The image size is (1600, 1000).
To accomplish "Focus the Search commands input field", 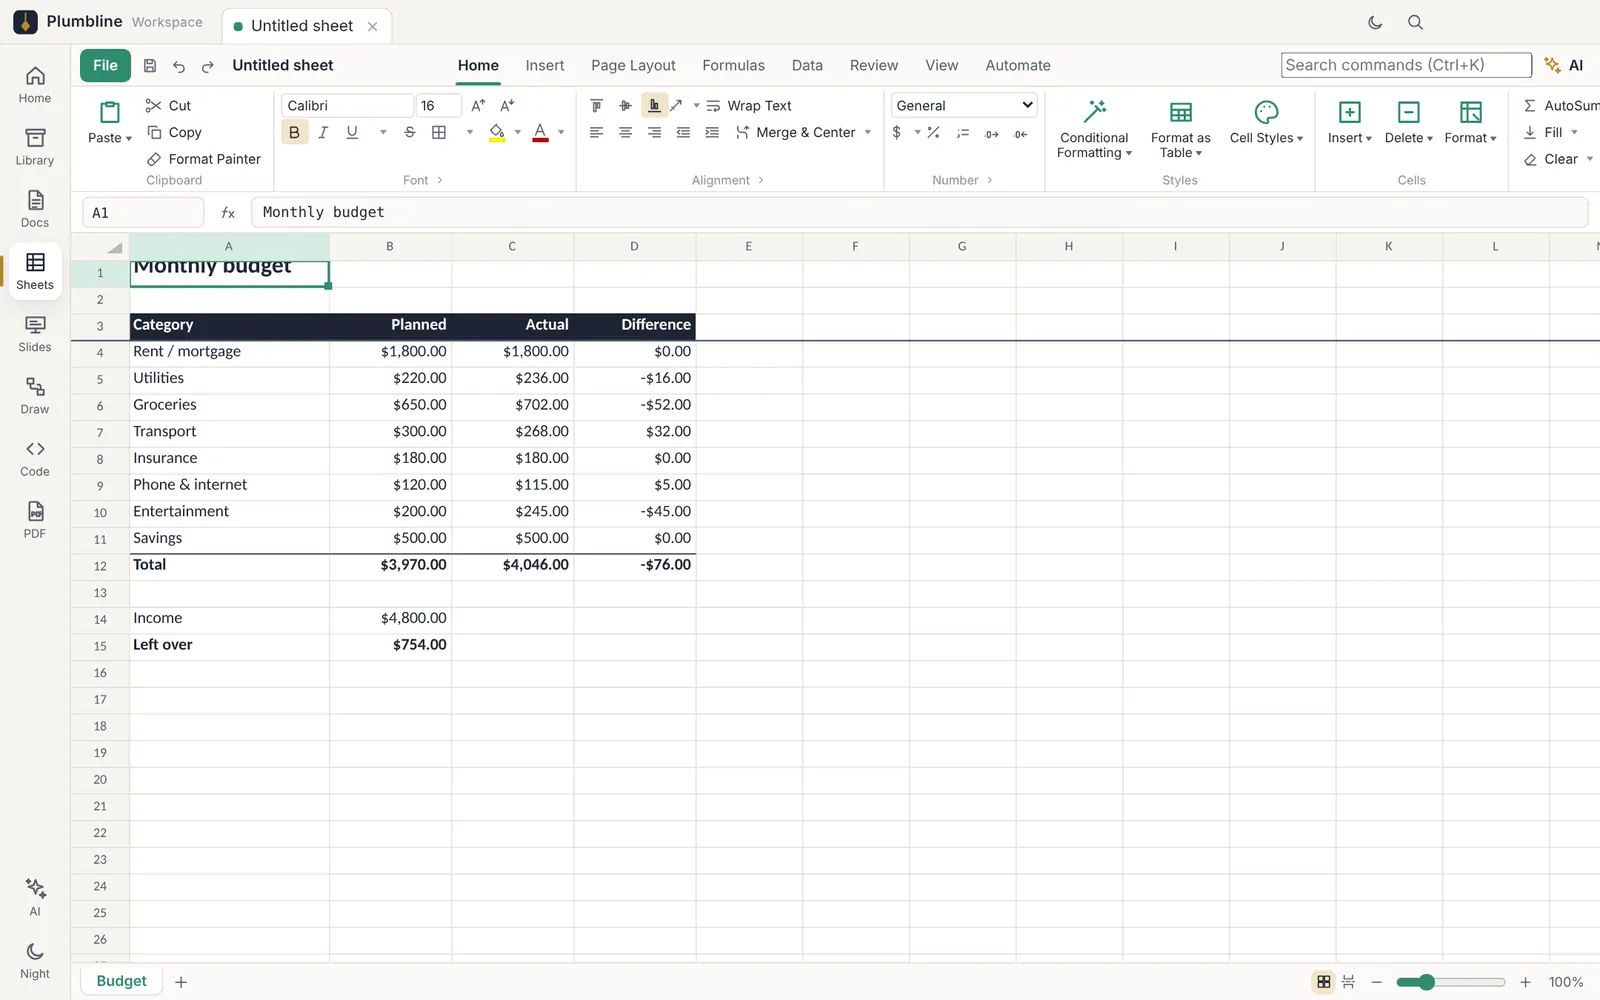I will click(1406, 65).
